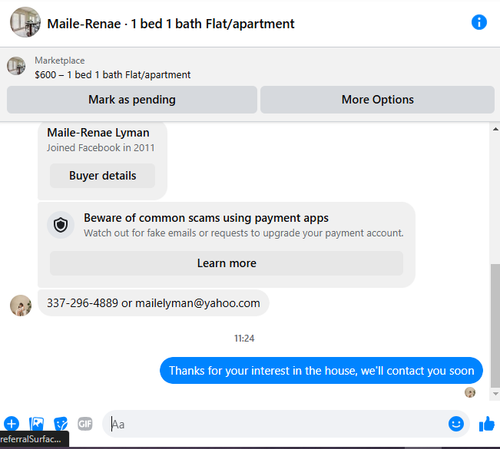Click the sender avatar beside the phone message
This screenshot has width=500, height=449.
(x=21, y=305)
